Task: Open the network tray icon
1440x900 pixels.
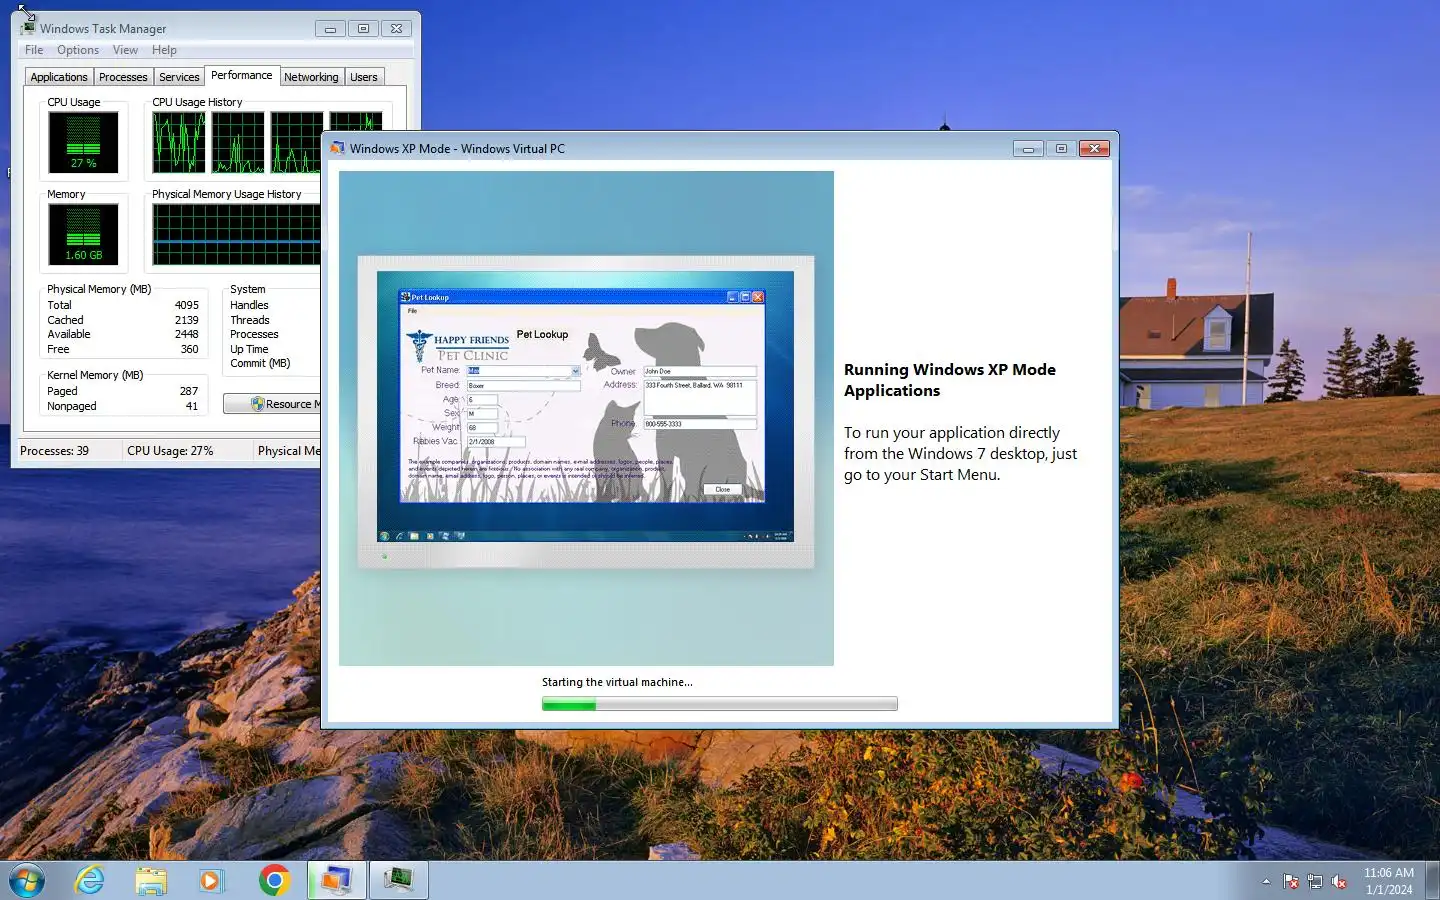Action: click(1315, 882)
